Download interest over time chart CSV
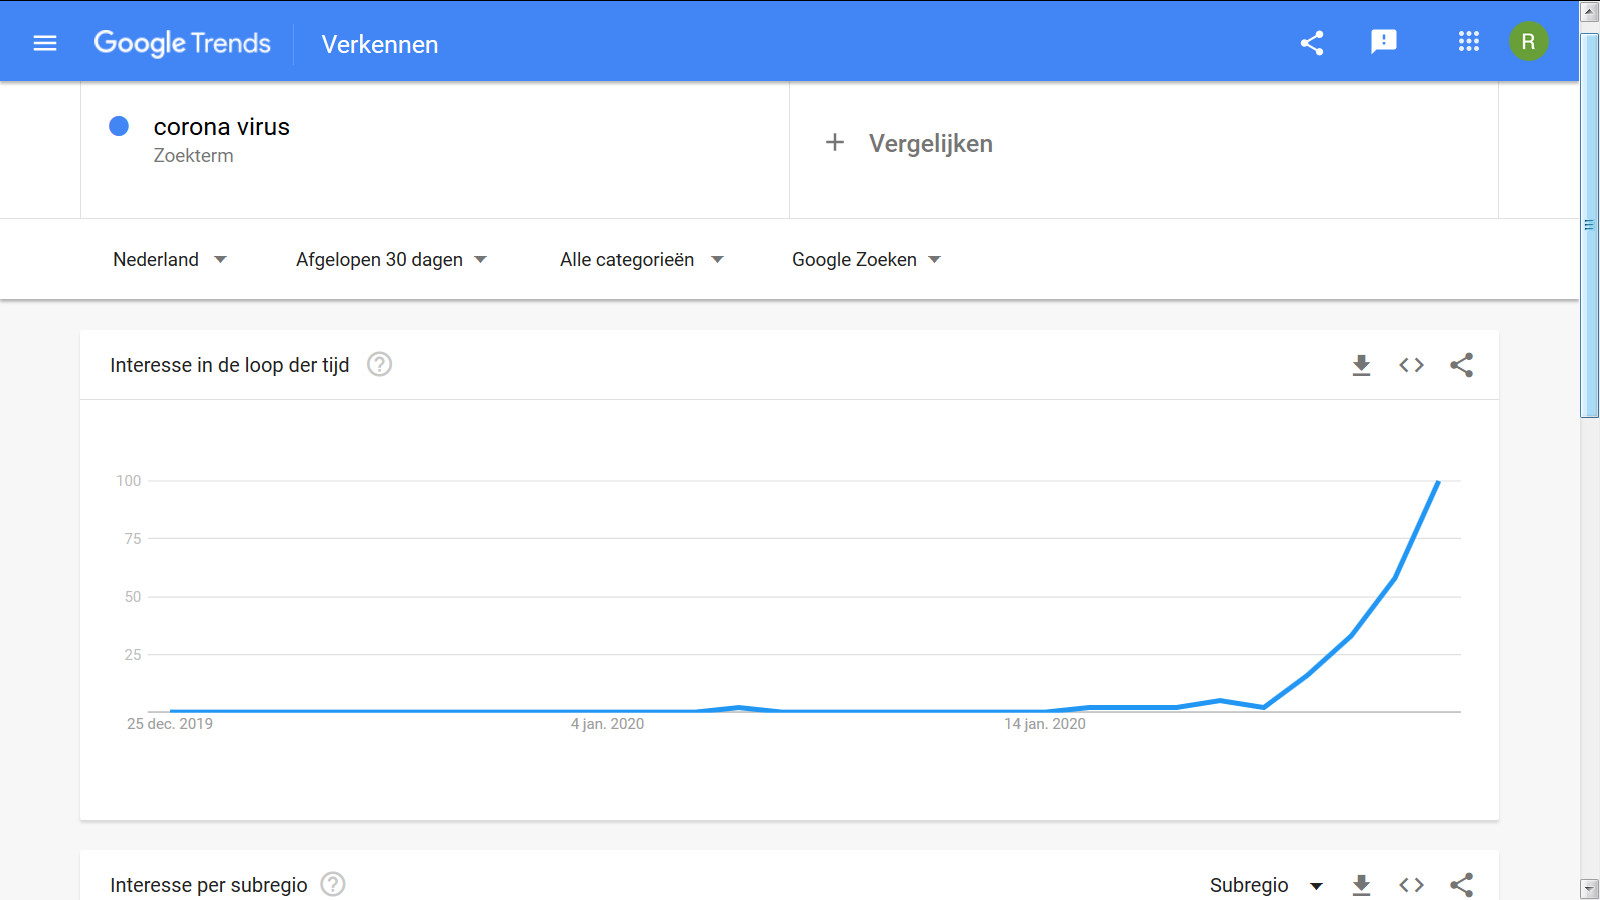 [x=1361, y=365]
